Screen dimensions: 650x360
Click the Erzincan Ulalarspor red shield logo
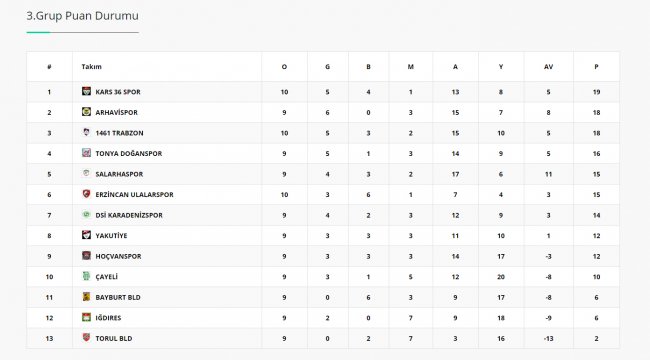click(86, 194)
